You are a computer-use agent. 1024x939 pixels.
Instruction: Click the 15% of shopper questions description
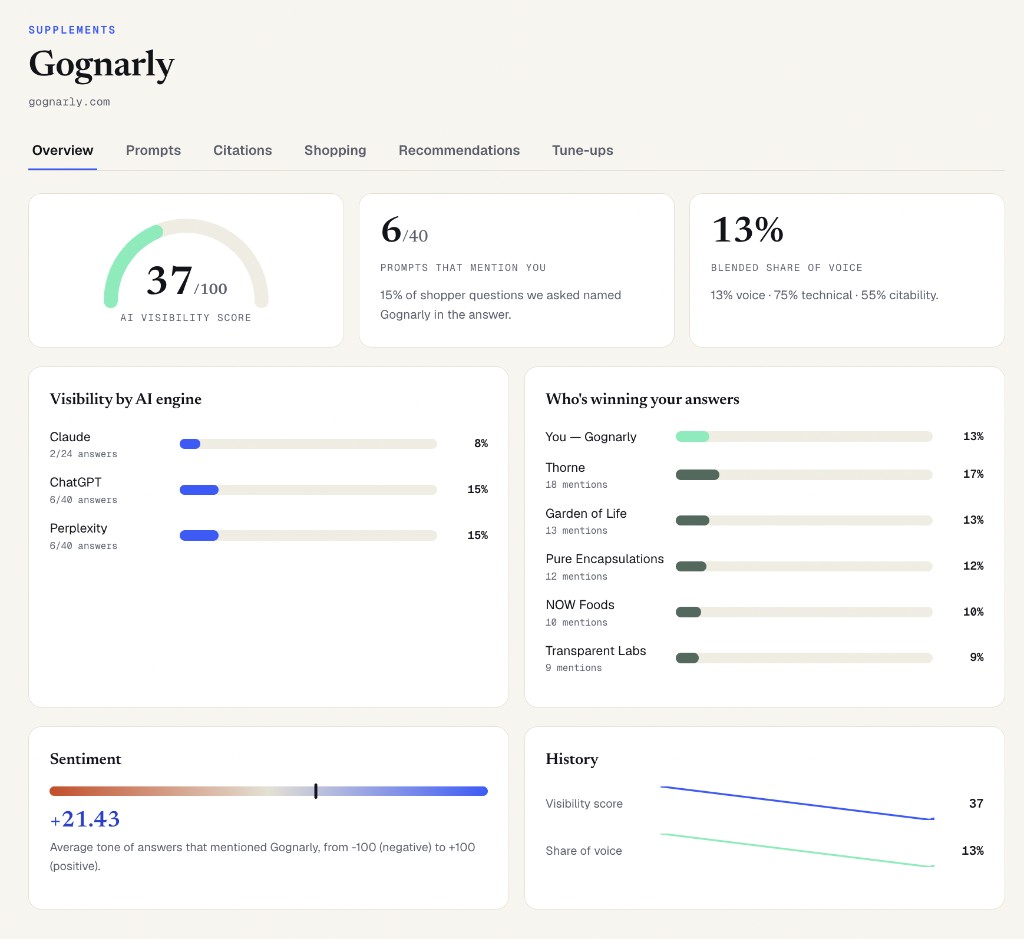pos(500,304)
